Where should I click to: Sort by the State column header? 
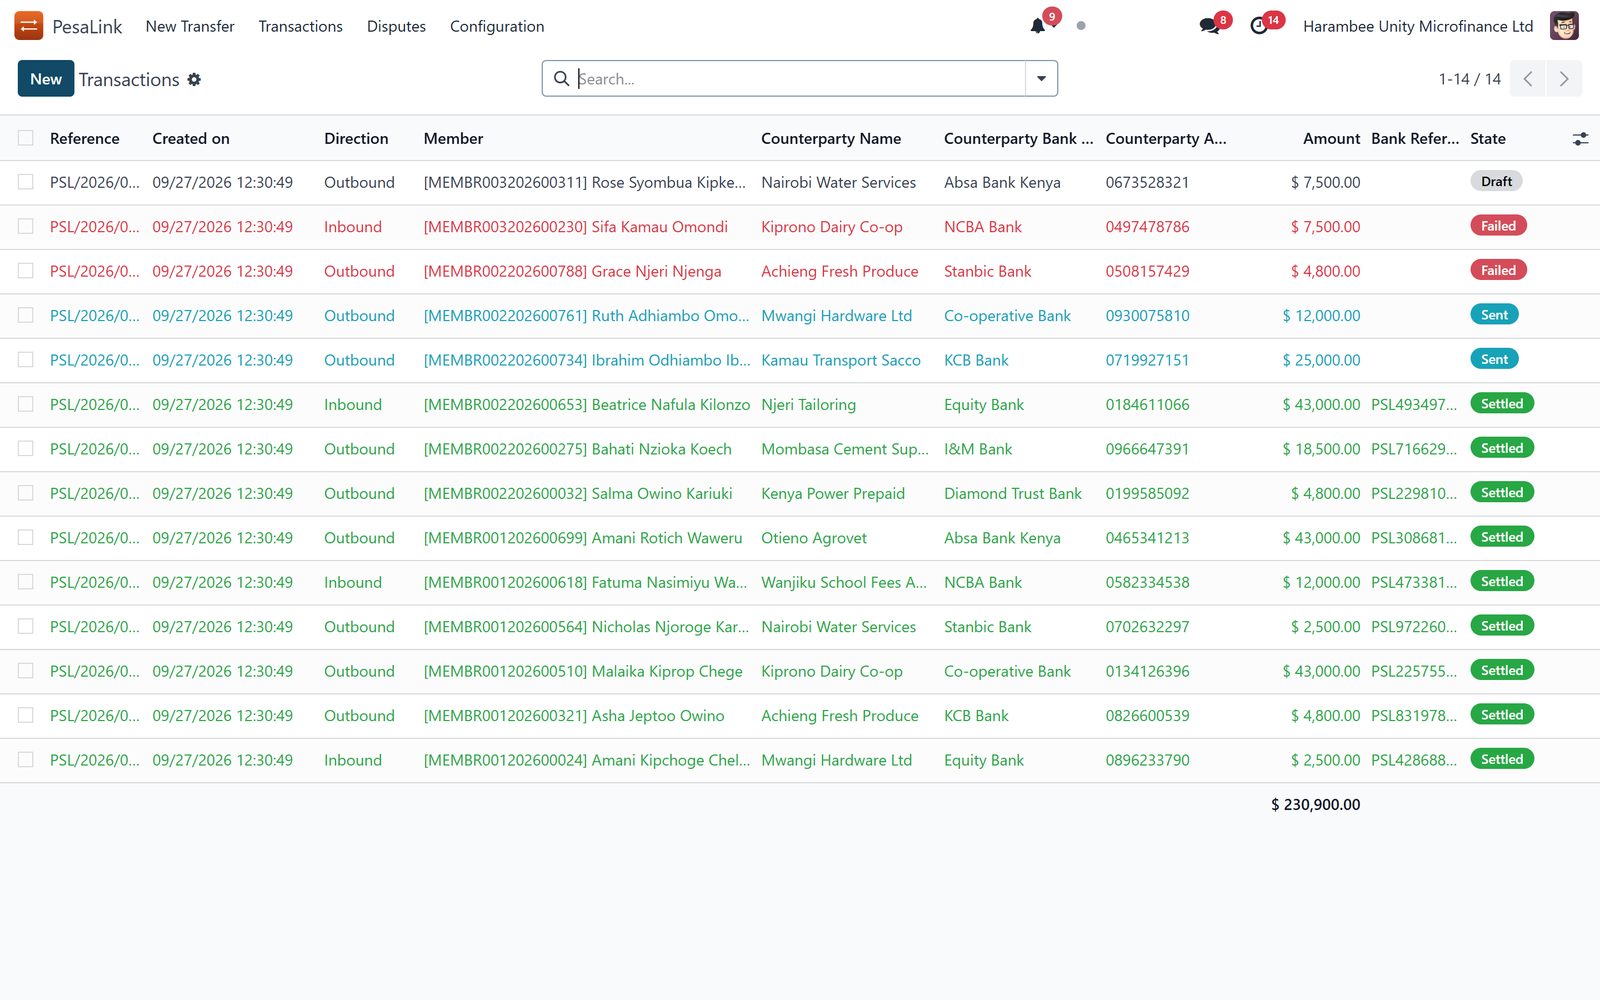tap(1488, 139)
